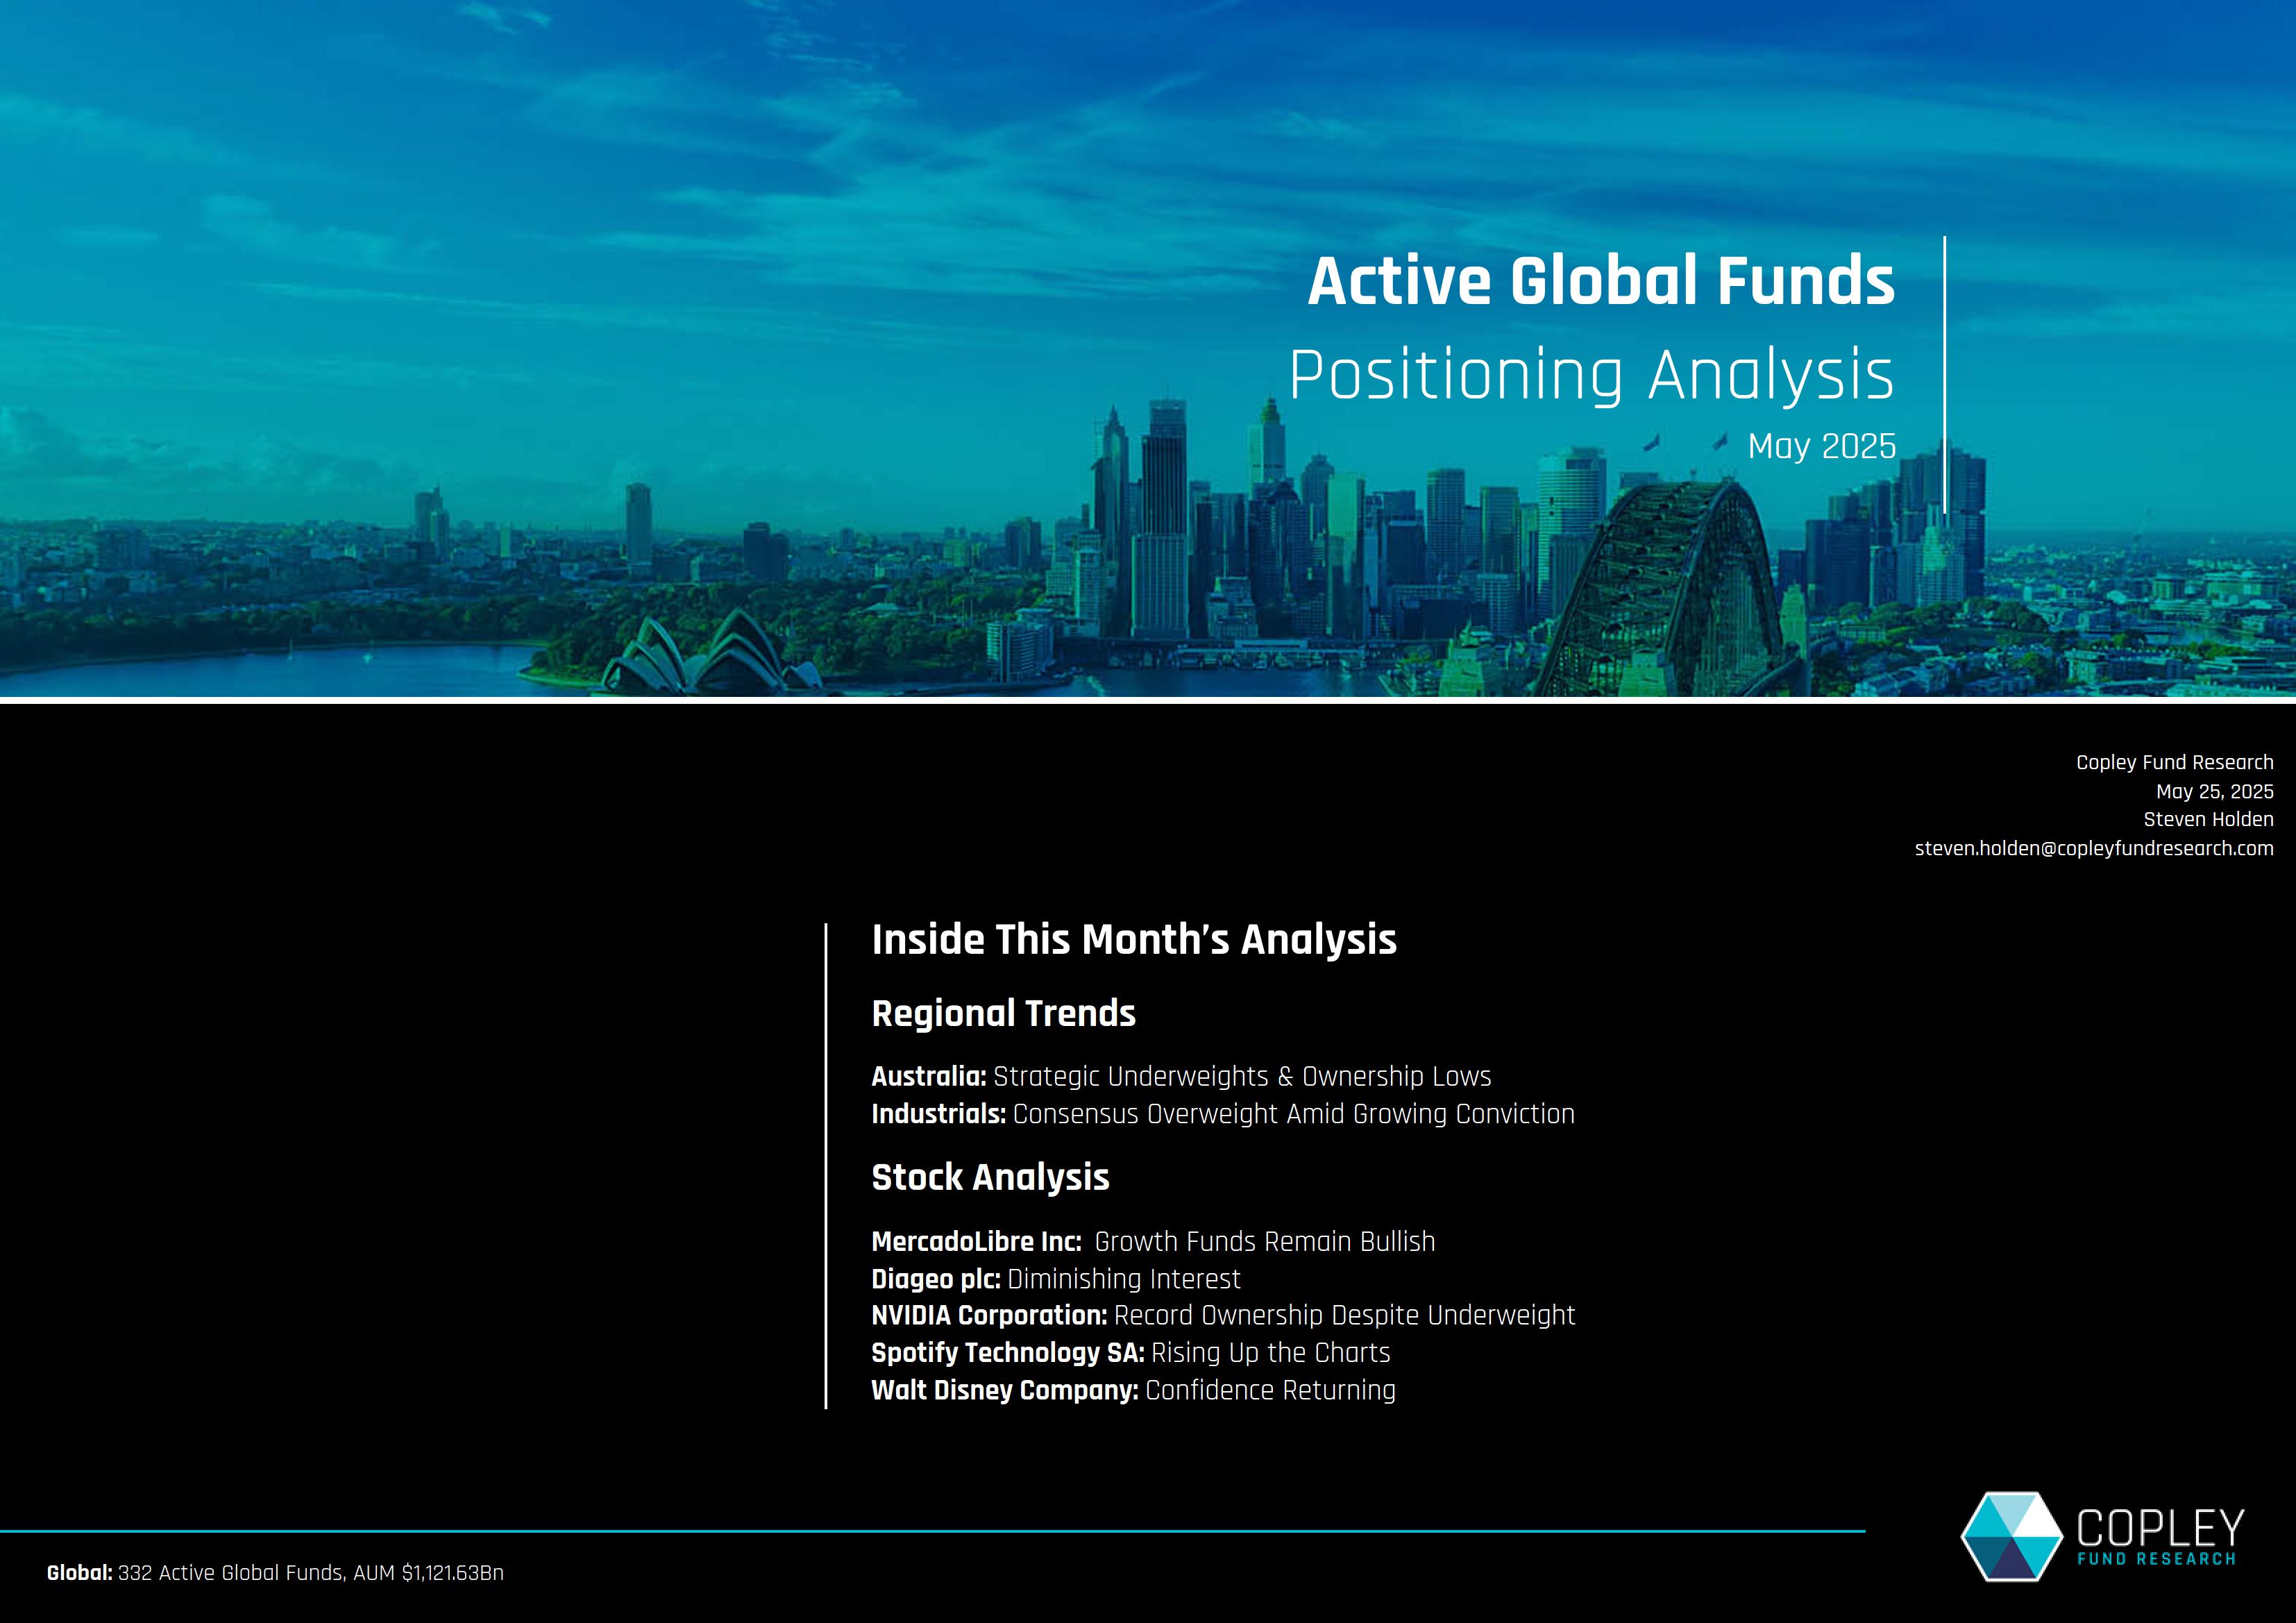Click the 'Active Global Funds' title

(1601, 280)
